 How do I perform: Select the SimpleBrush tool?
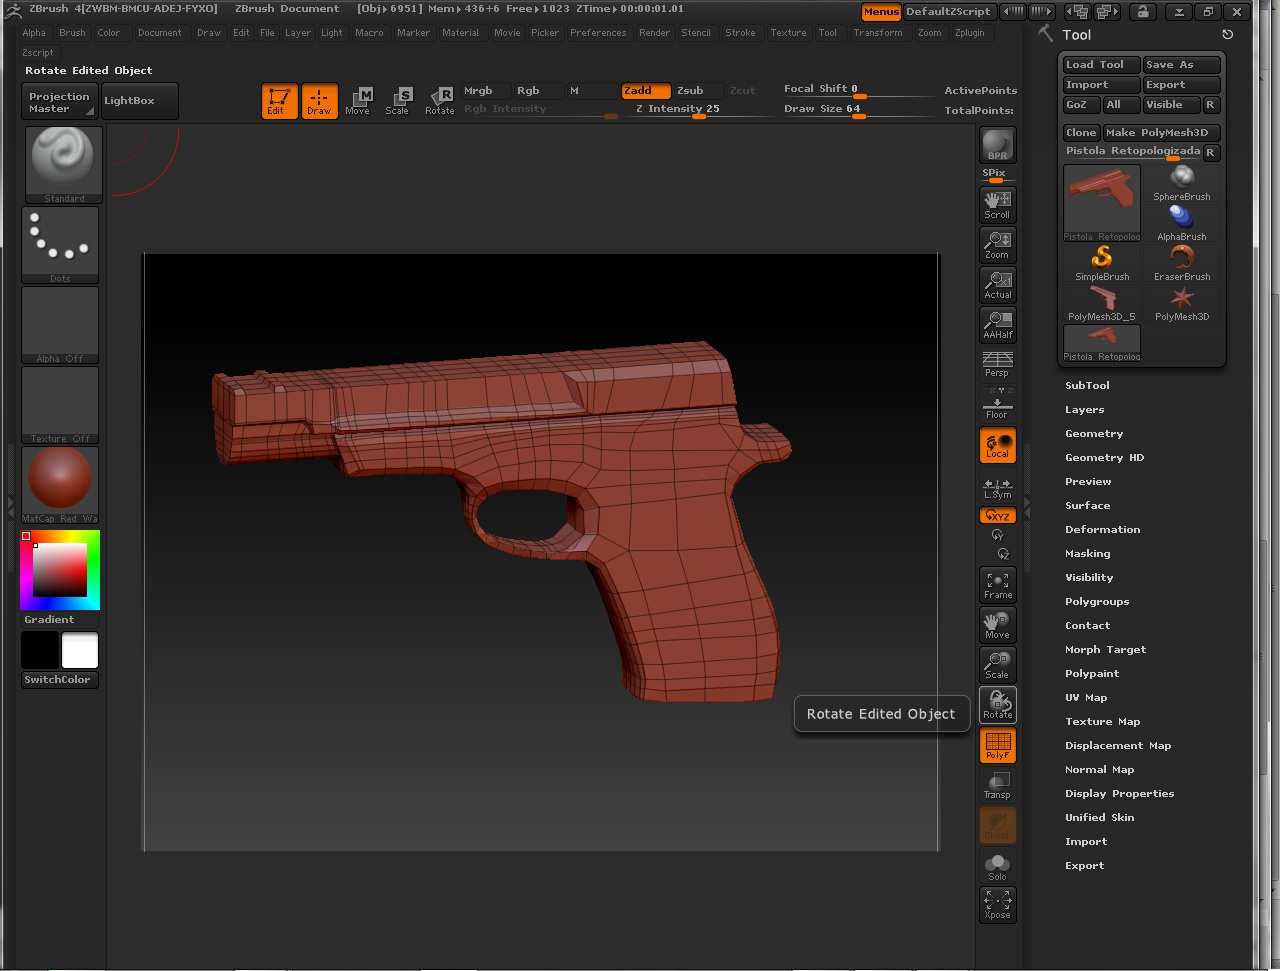[x=1101, y=260]
